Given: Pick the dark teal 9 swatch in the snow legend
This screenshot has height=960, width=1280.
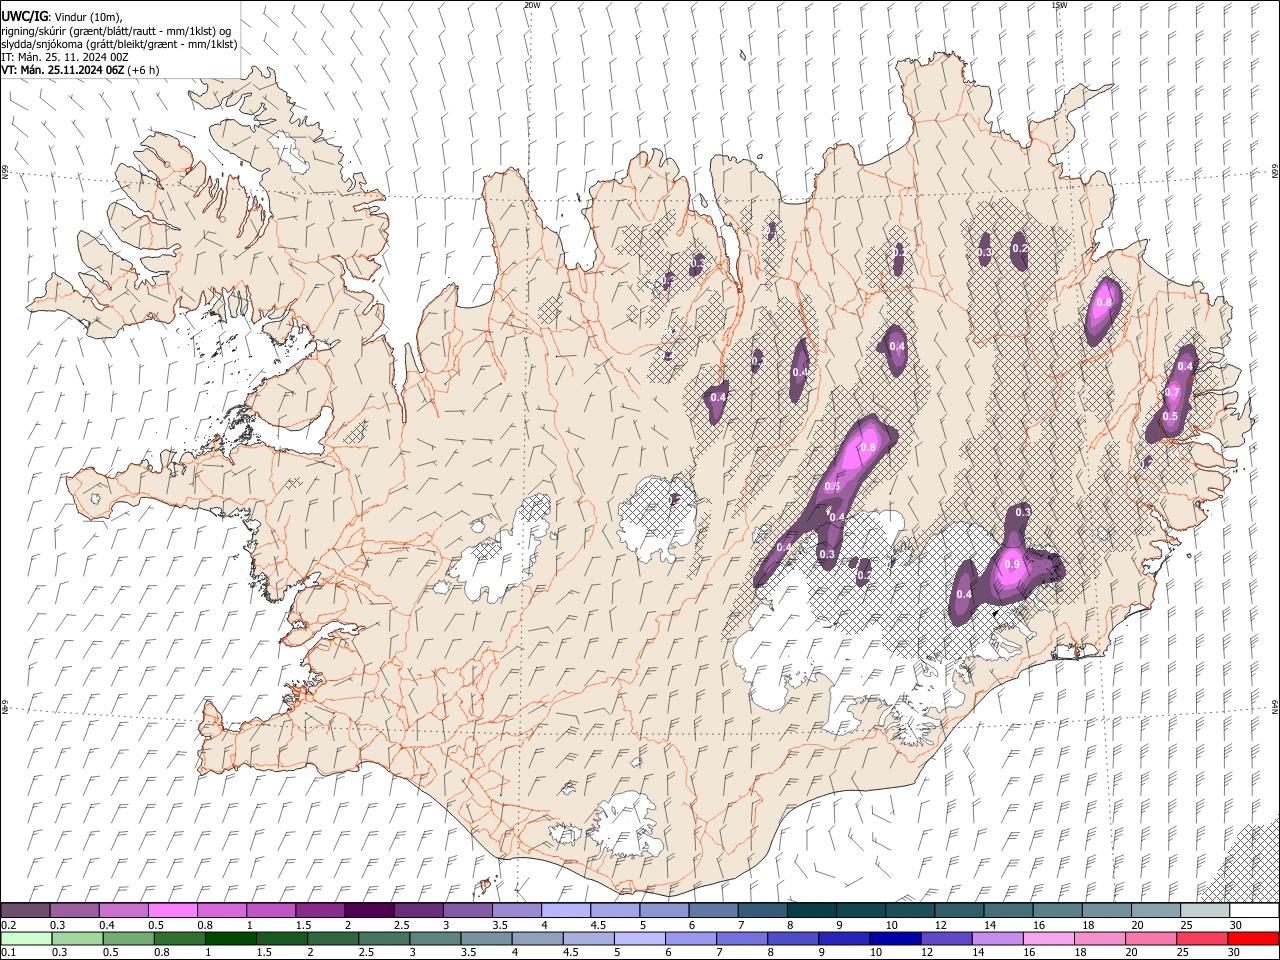Looking at the screenshot, I should (x=861, y=911).
